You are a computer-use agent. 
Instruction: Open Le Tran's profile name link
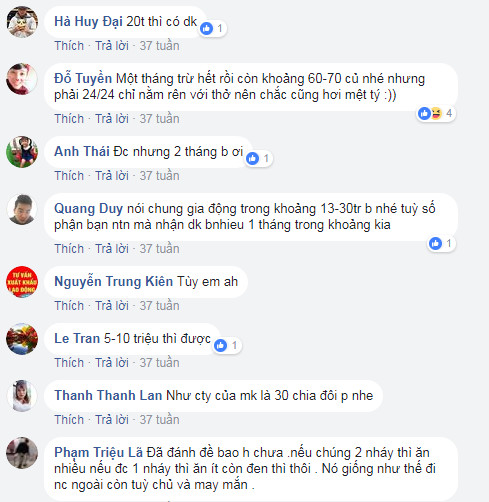coord(77,339)
